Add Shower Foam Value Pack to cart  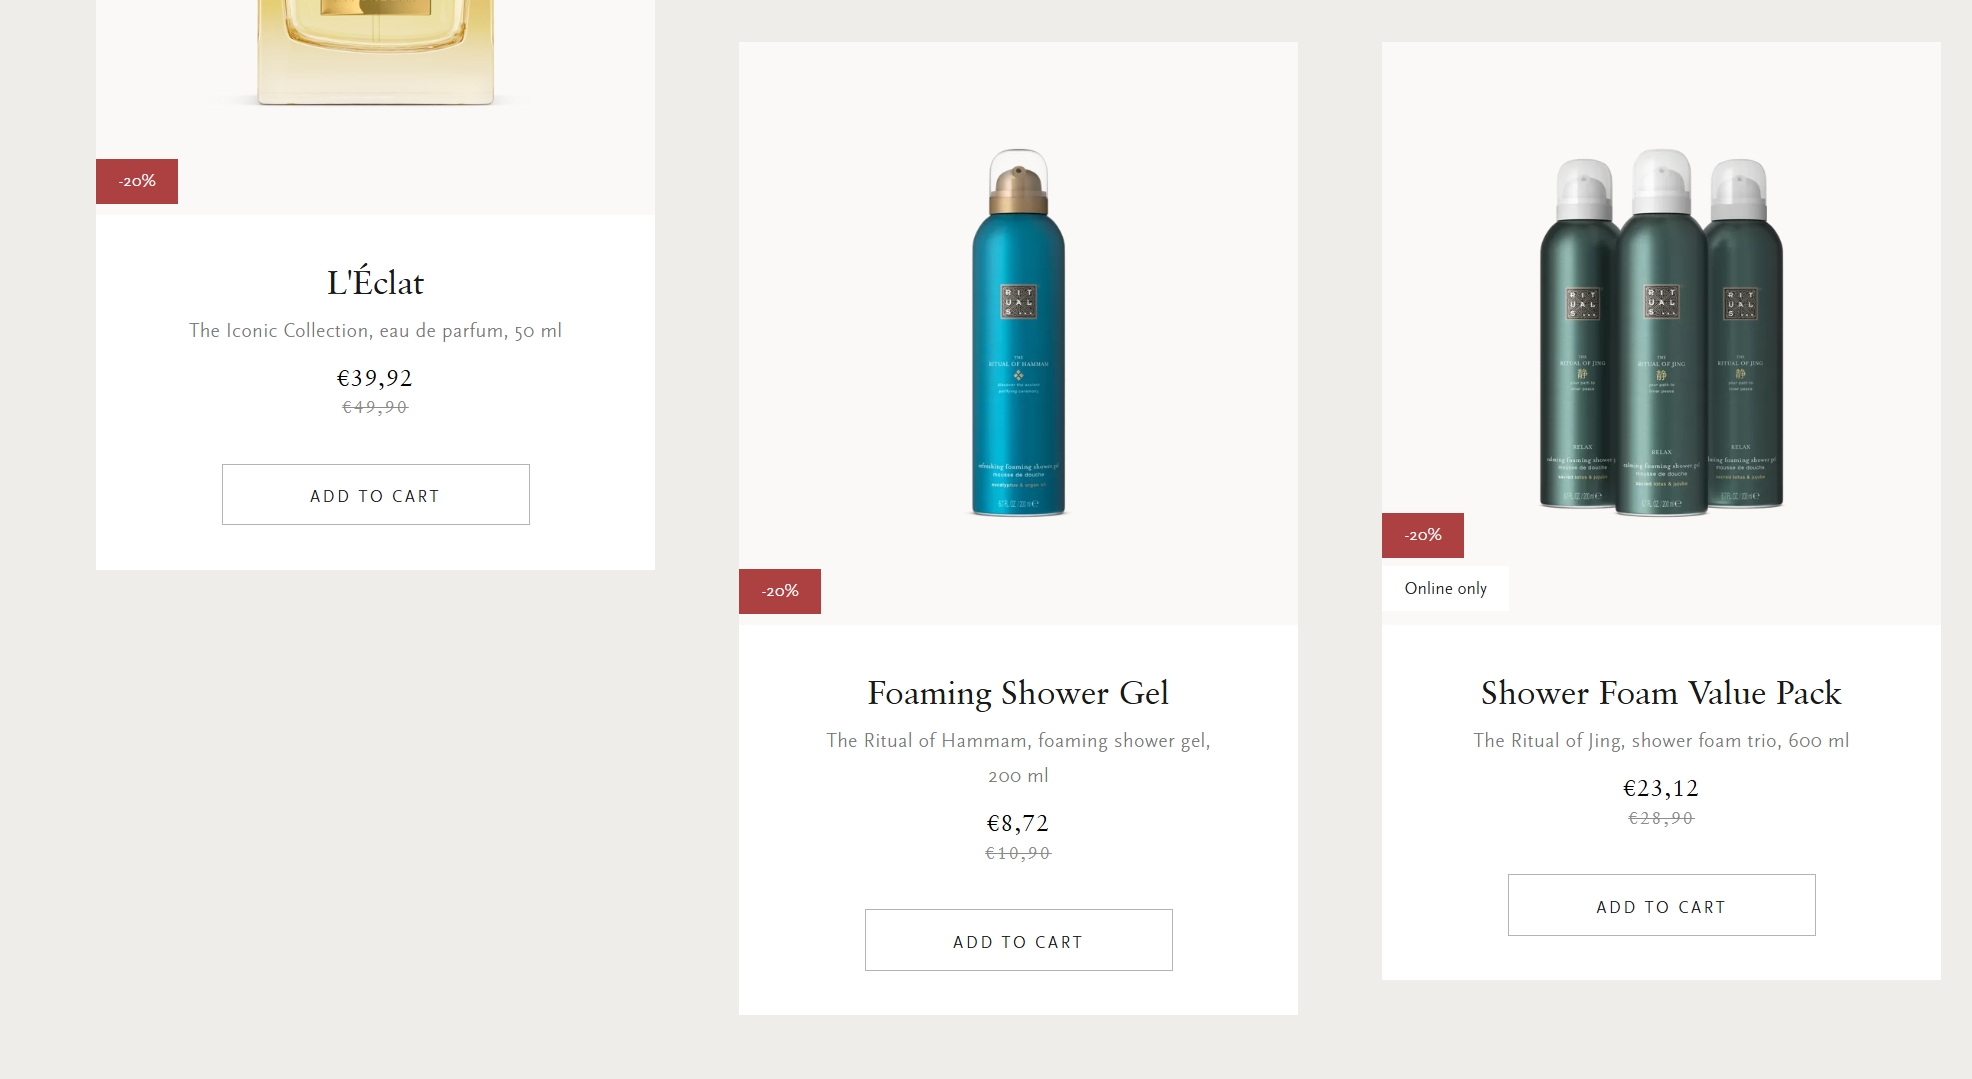tap(1661, 906)
